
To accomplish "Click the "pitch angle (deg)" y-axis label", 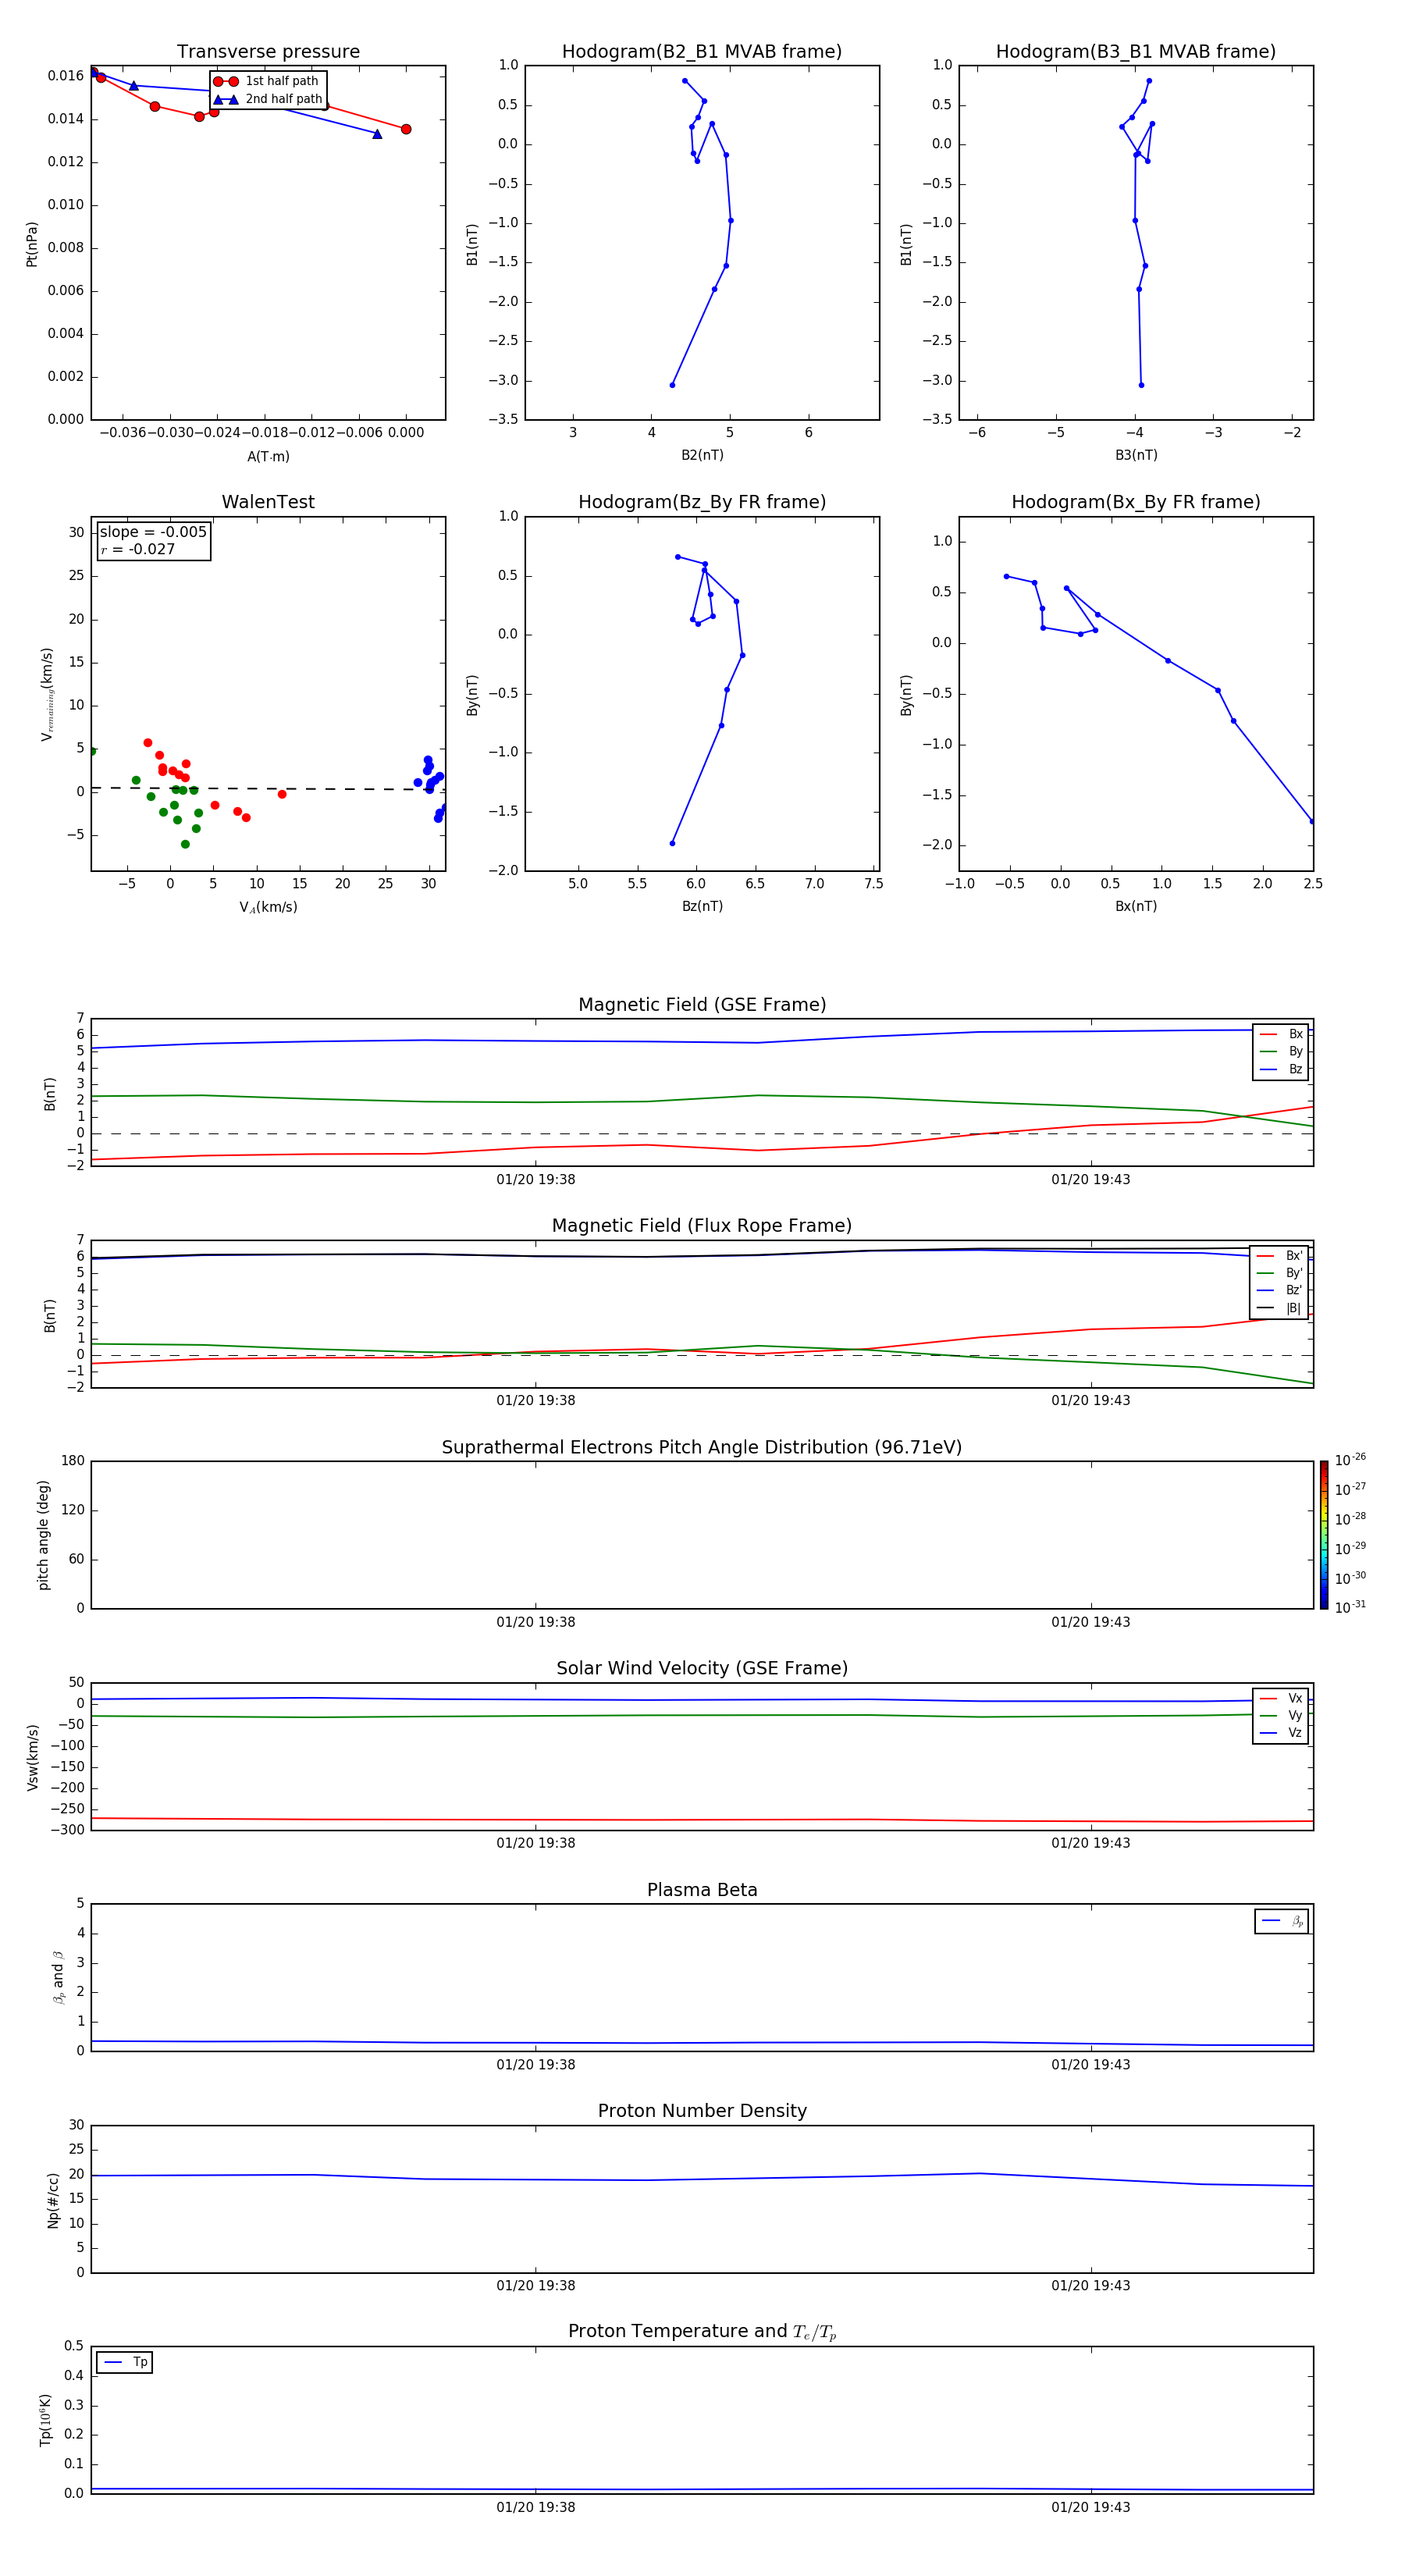I will coord(43,1535).
